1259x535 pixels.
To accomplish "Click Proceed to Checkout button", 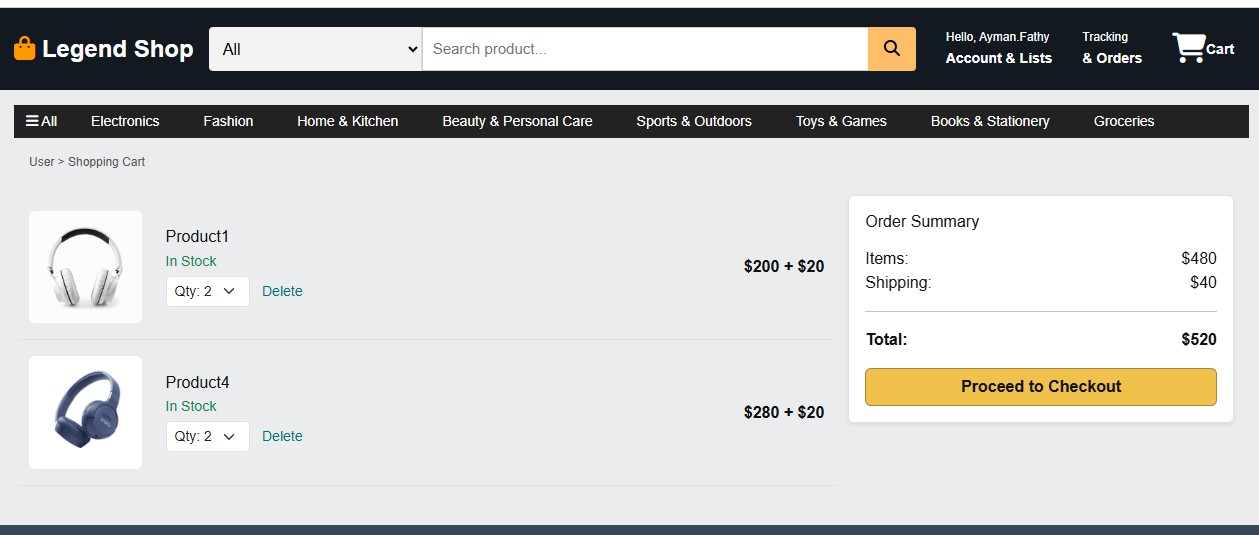I will click(x=1040, y=387).
